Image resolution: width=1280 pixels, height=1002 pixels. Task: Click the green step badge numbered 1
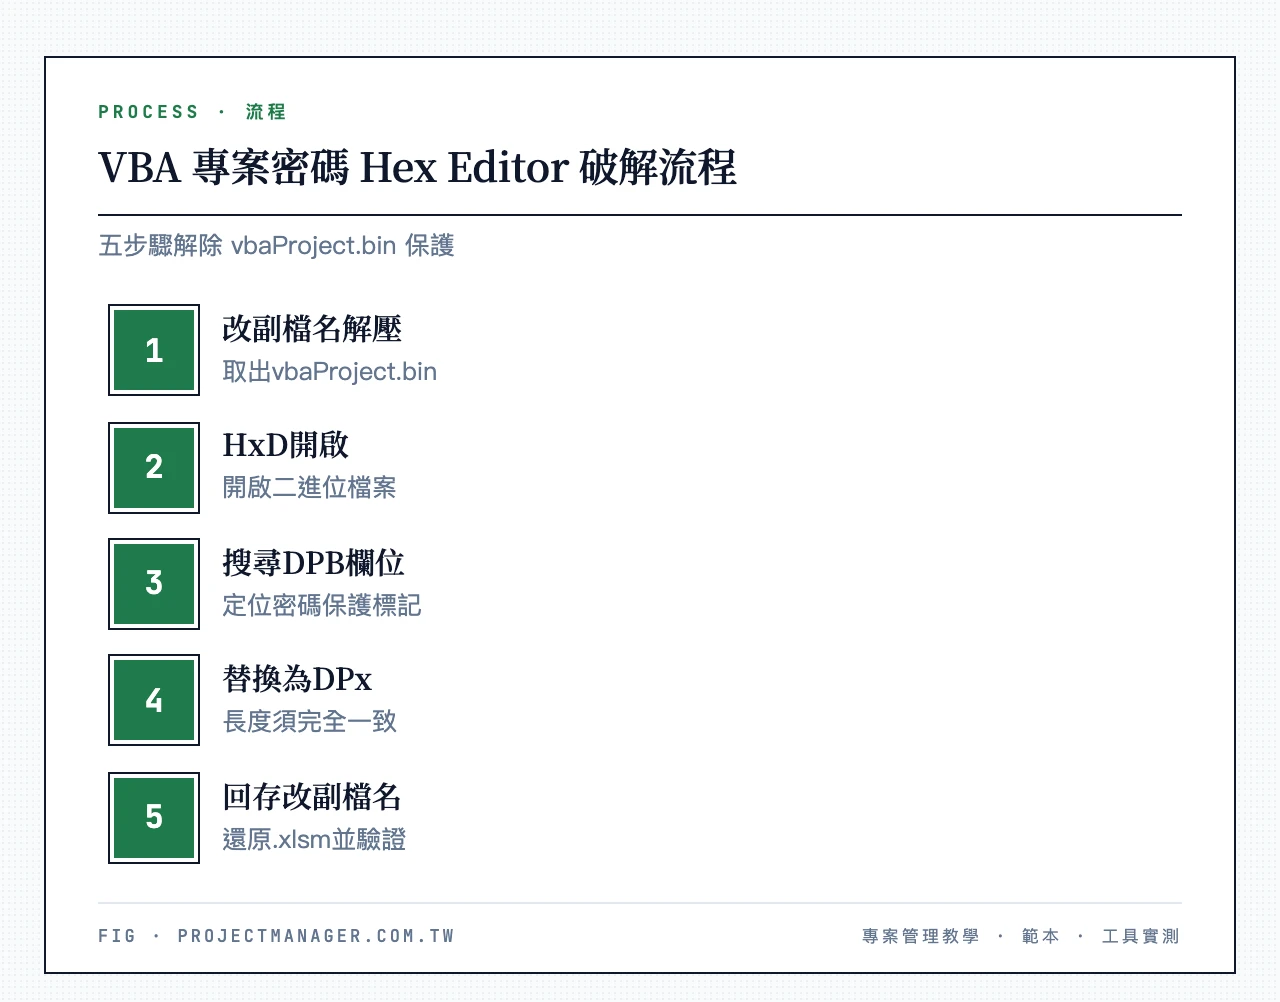(154, 350)
